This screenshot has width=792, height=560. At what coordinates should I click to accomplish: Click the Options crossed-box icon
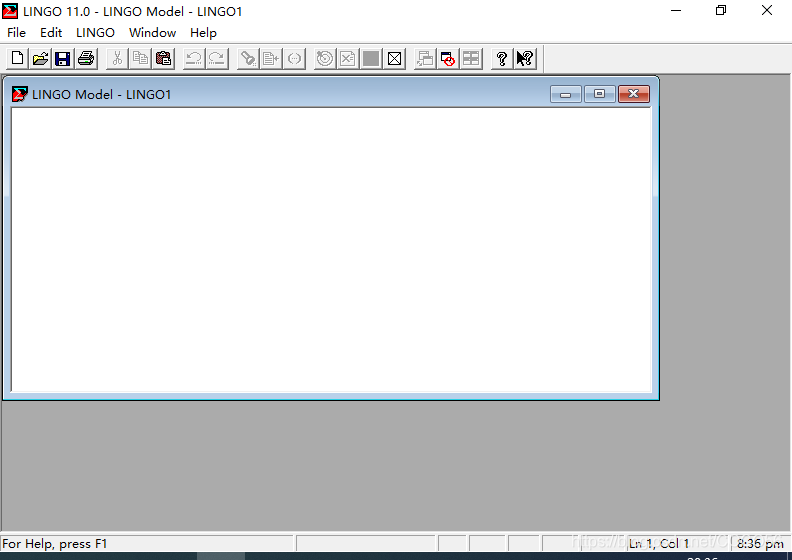click(x=394, y=59)
